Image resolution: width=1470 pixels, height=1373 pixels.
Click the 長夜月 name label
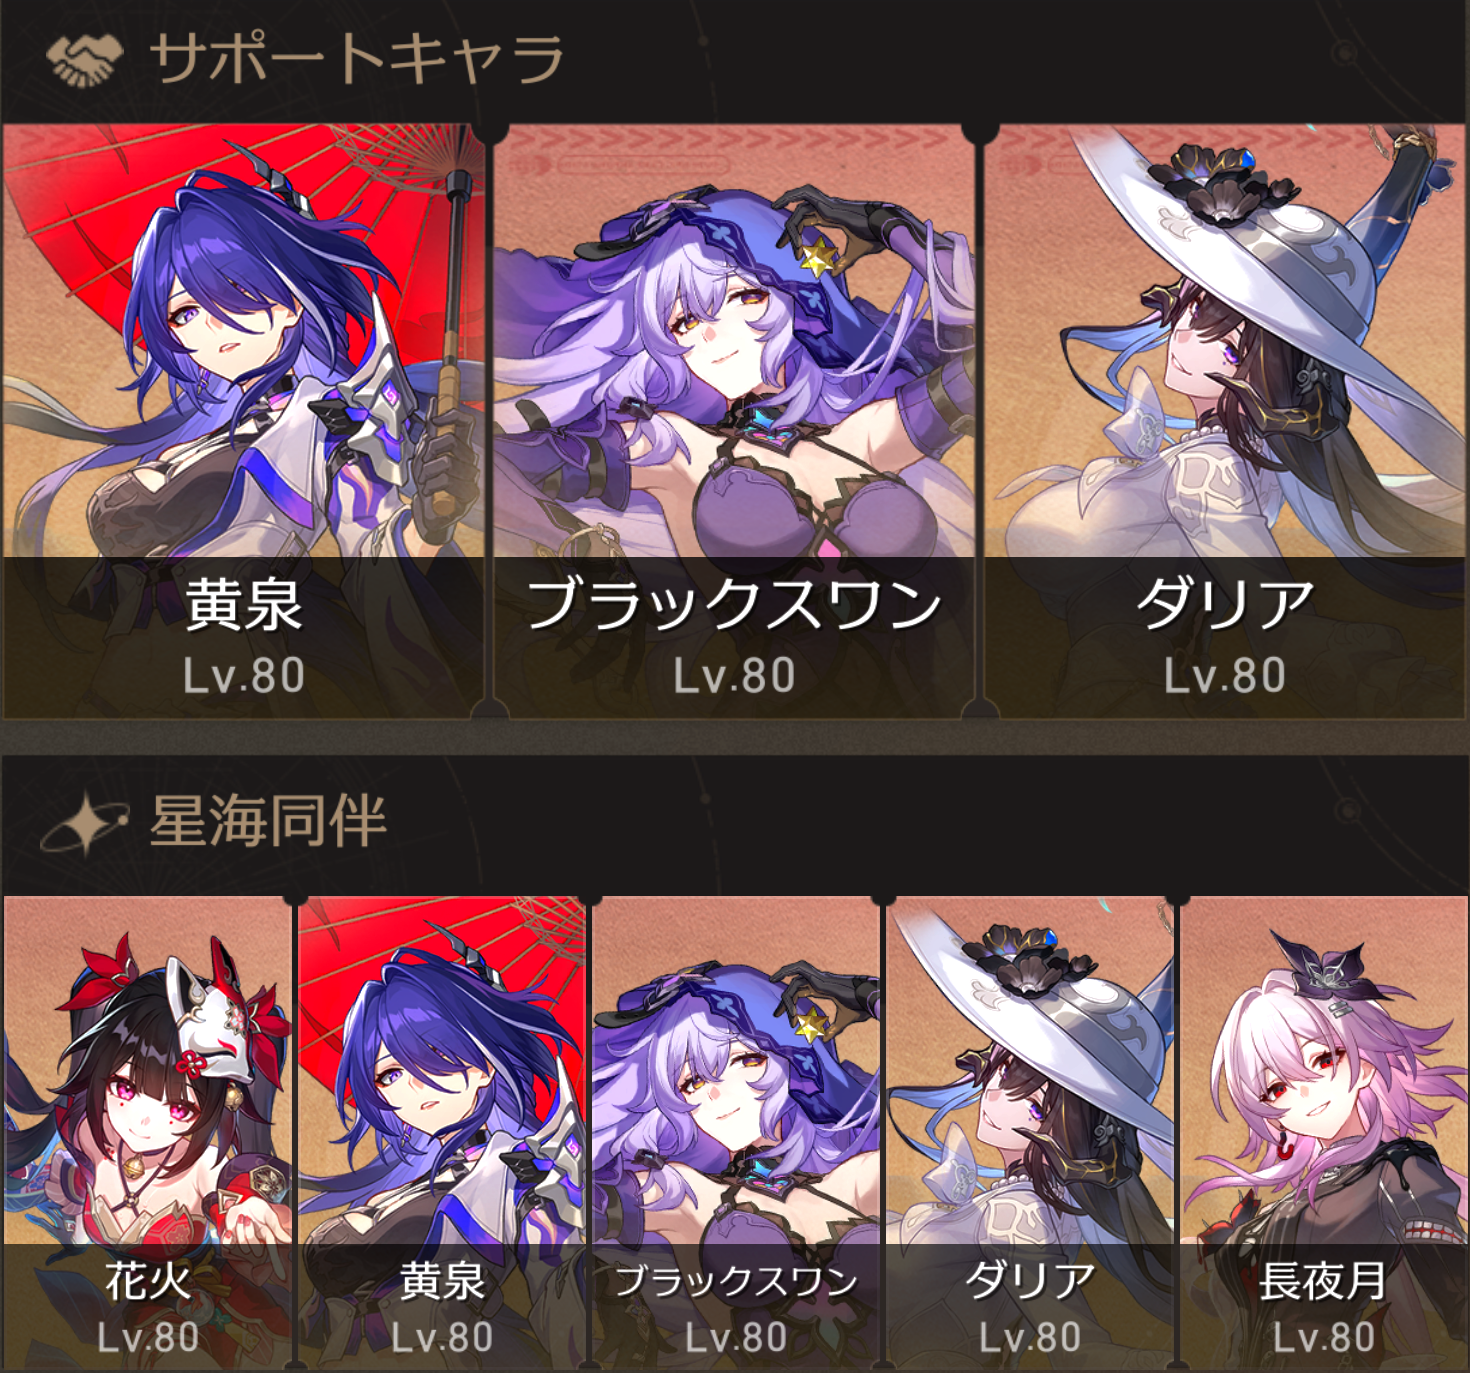(x=1323, y=1281)
